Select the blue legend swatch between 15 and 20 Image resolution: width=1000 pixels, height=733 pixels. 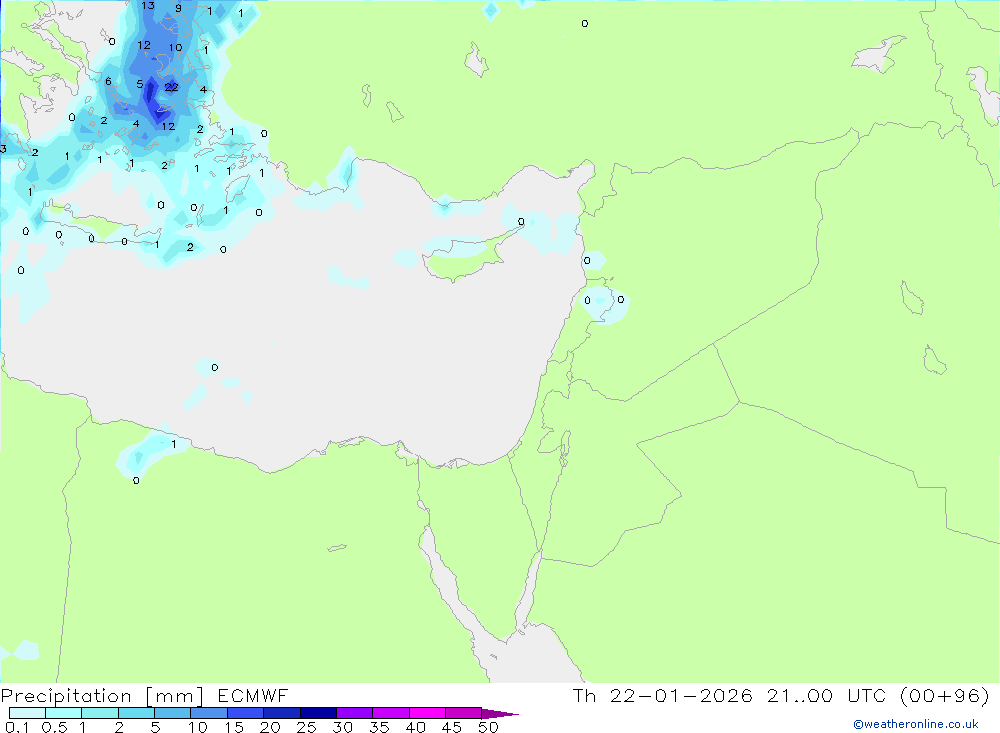pos(245,713)
